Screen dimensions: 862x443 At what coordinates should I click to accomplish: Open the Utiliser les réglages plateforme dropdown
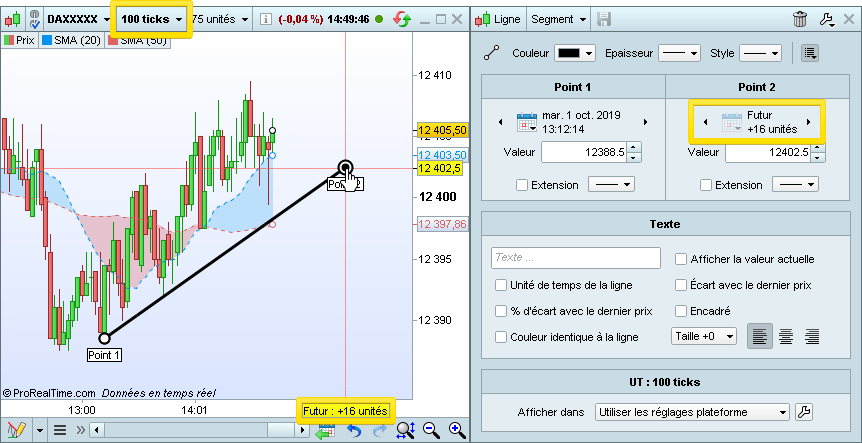692,412
